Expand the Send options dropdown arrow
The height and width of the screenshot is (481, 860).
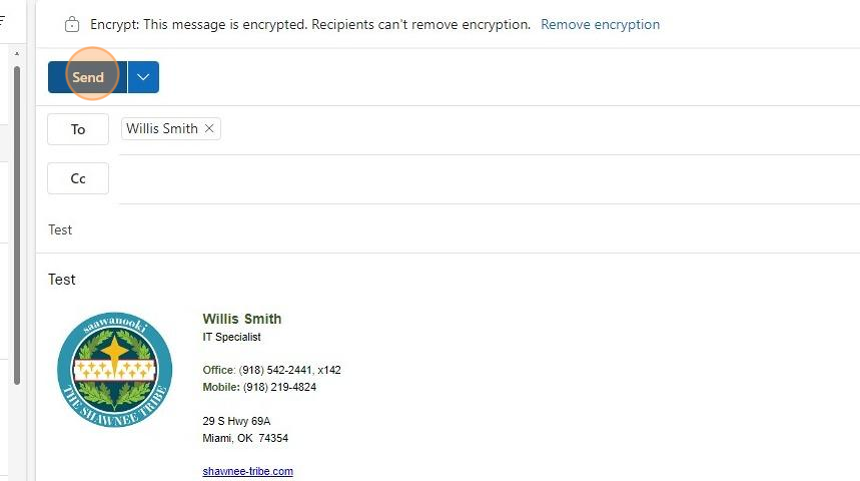tap(144, 77)
